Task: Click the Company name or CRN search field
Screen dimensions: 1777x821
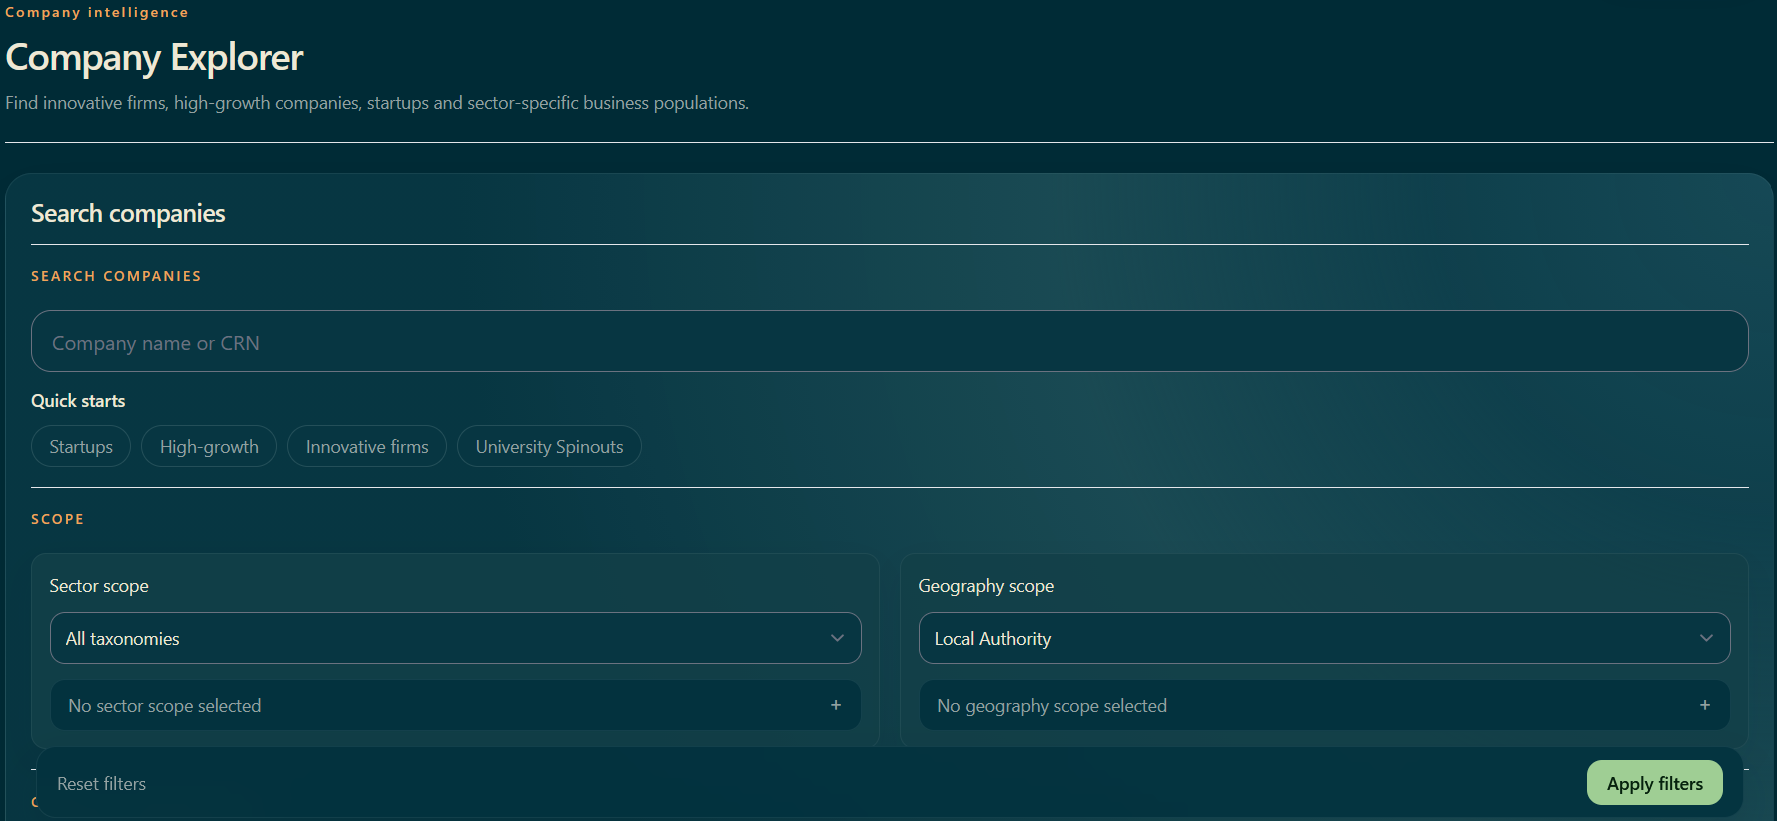Action: tap(889, 341)
